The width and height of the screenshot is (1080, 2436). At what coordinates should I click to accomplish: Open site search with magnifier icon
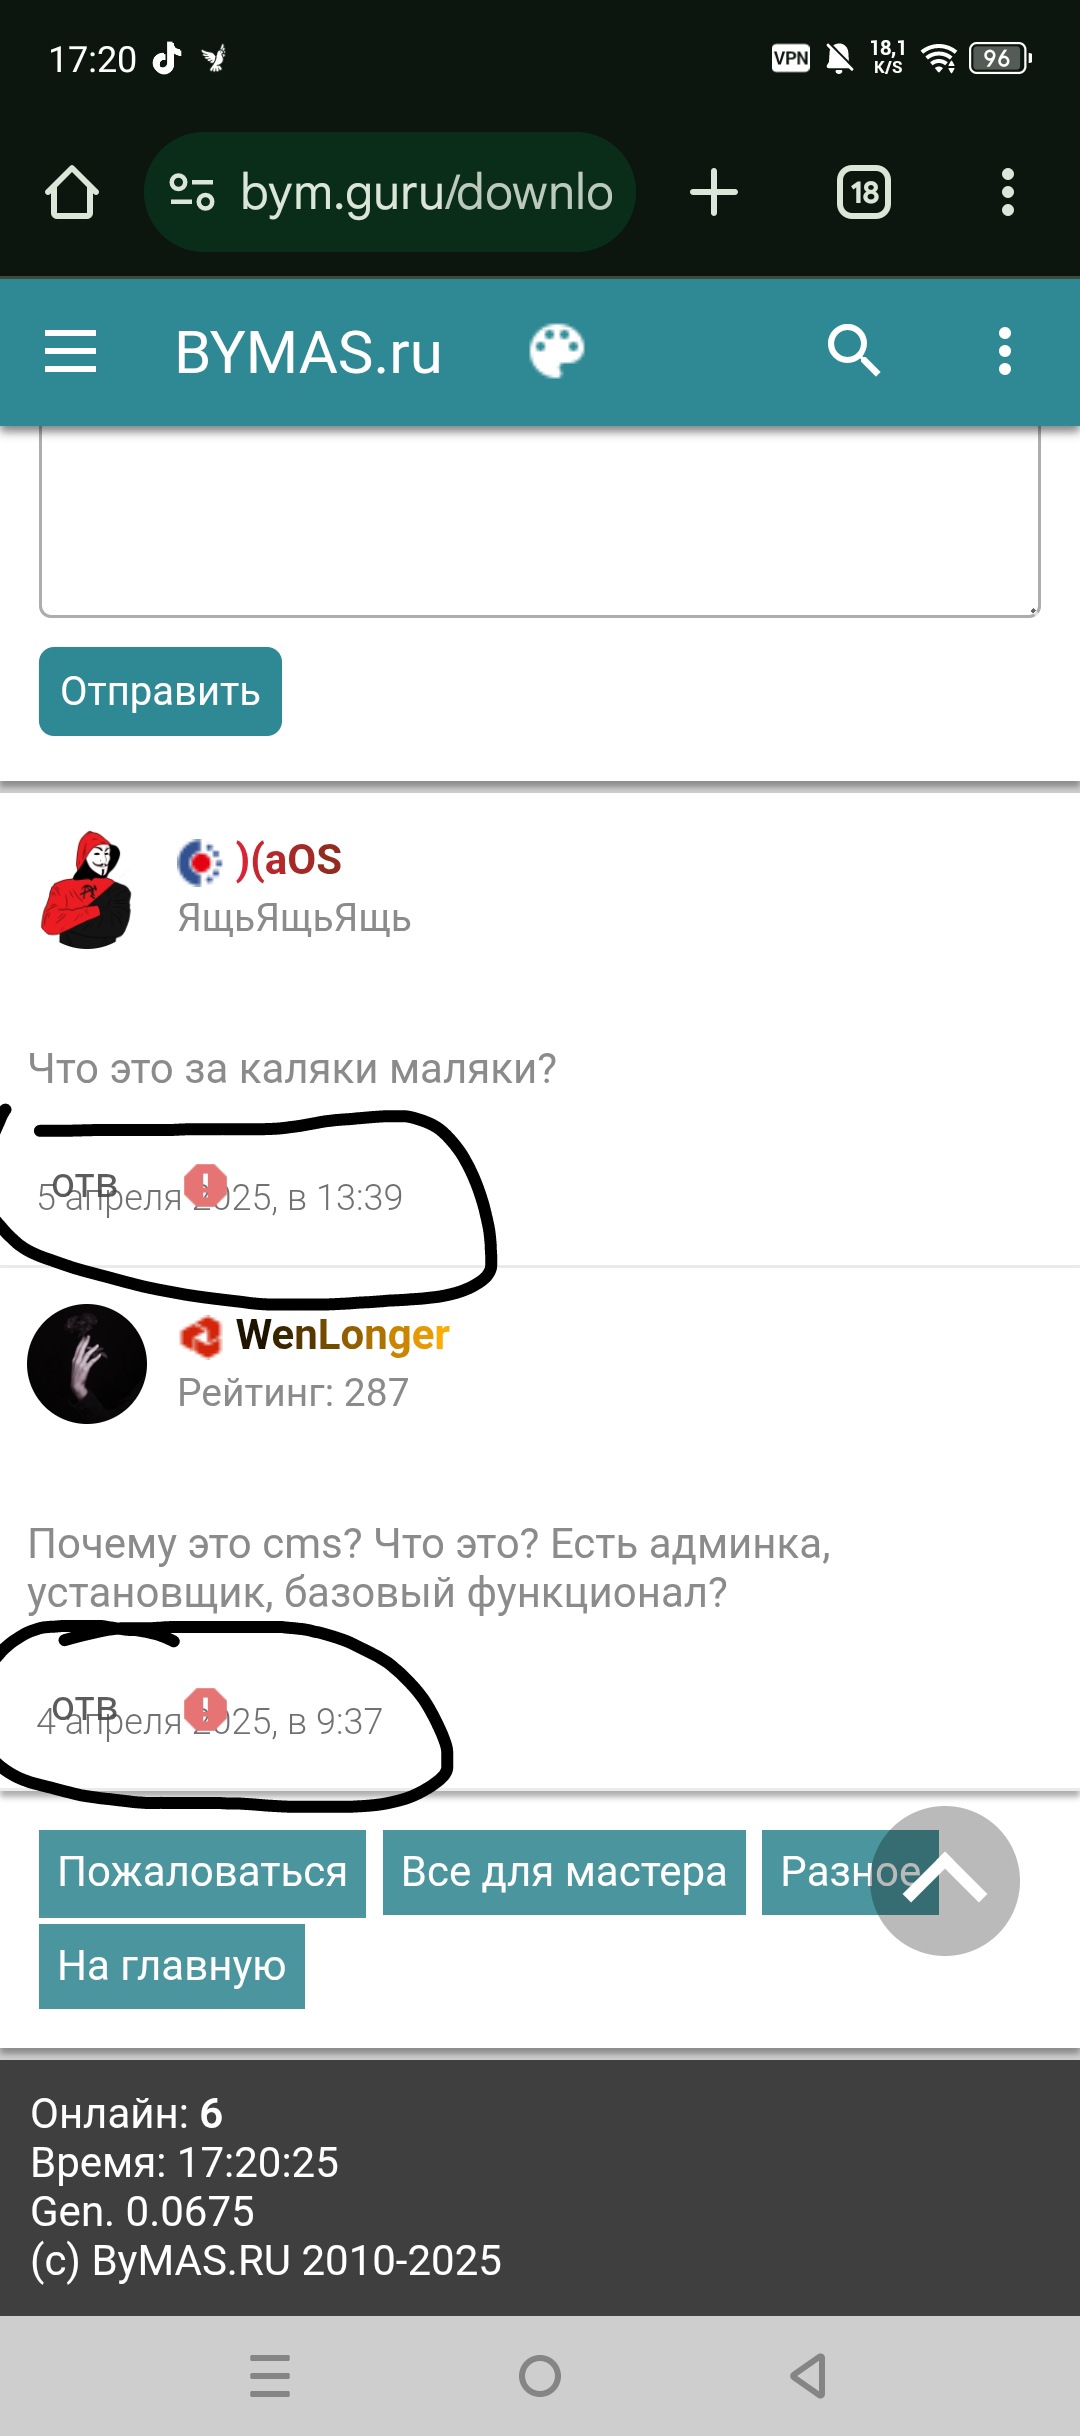click(853, 351)
